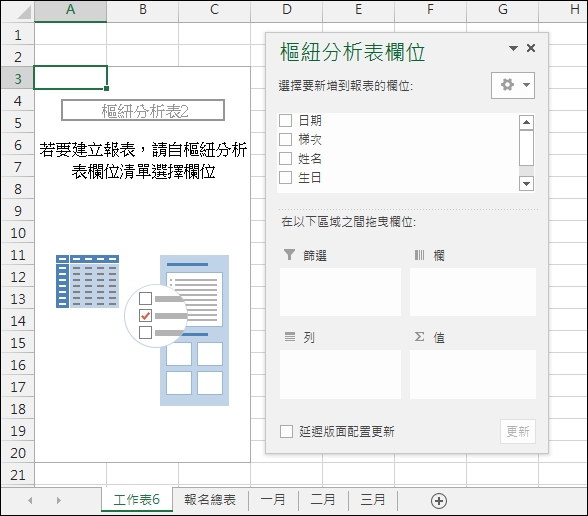
Task: Select row 10 header
Action: (18, 233)
